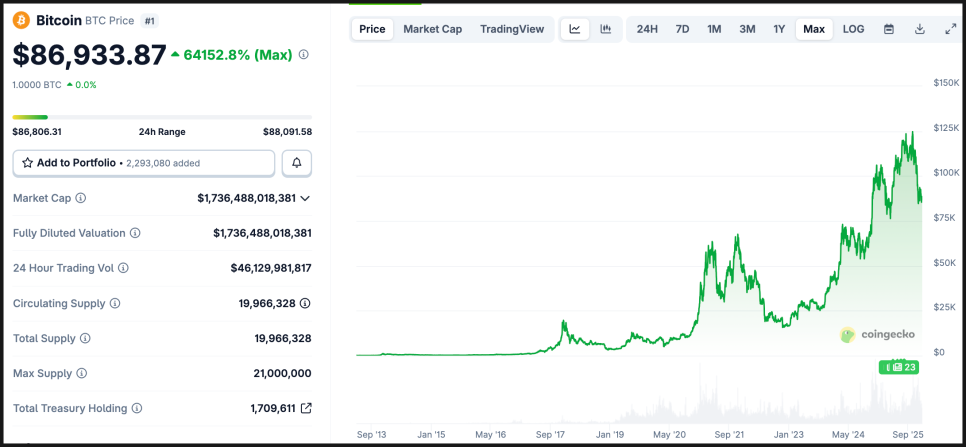Click the price alert bell icon
Viewport: 966px width, 447px height.
[297, 163]
